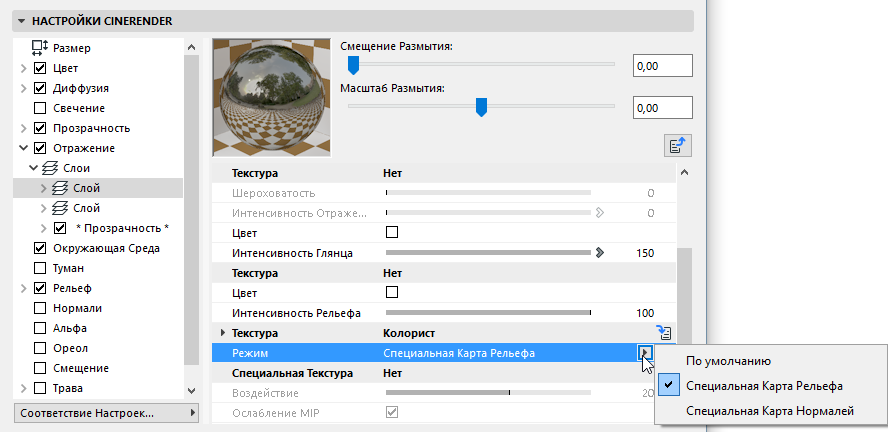Click the arrow button in Режим row
The height and width of the screenshot is (432, 888).
pyautogui.click(x=646, y=353)
